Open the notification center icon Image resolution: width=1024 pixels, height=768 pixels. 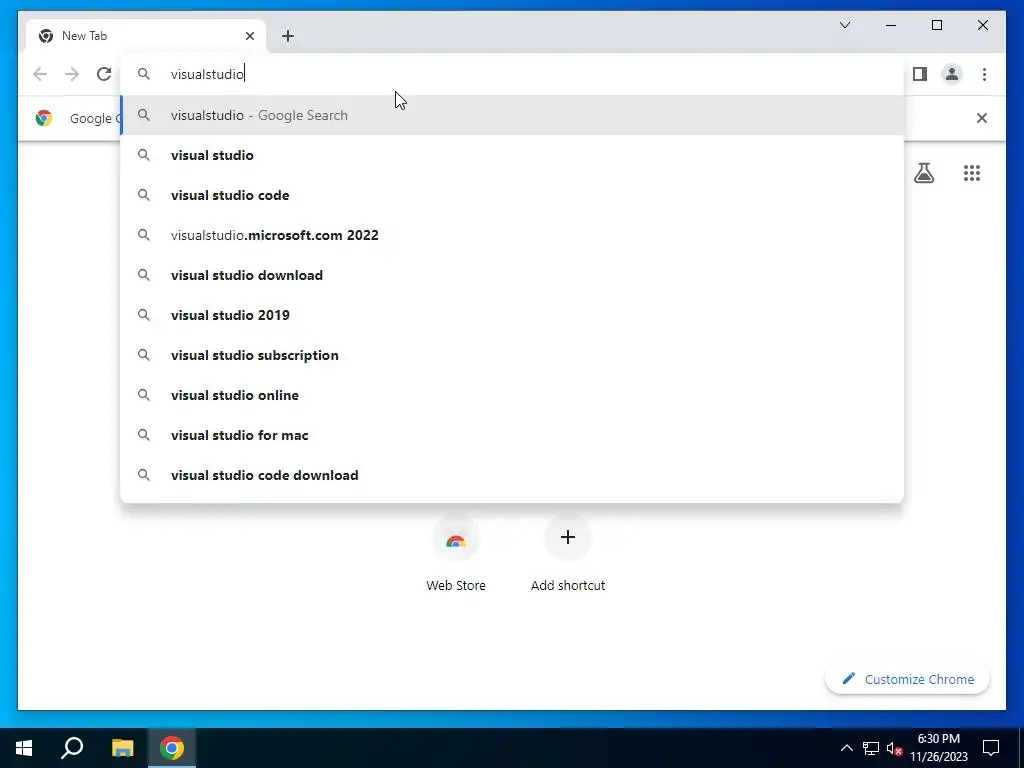991,748
